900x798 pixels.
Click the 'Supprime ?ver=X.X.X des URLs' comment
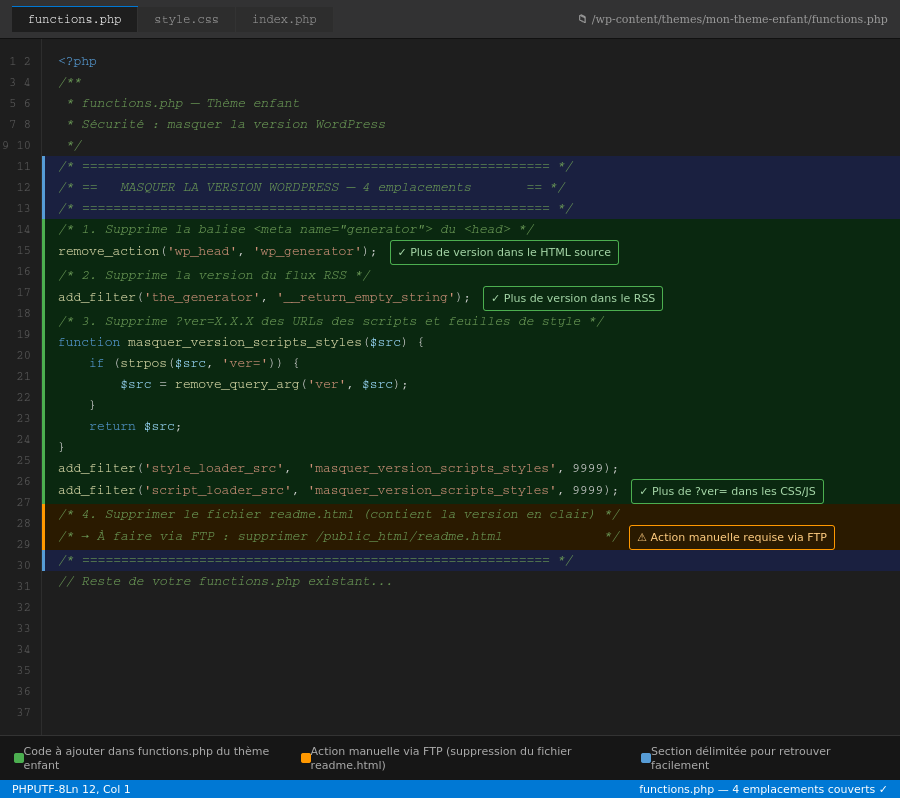(331, 321)
